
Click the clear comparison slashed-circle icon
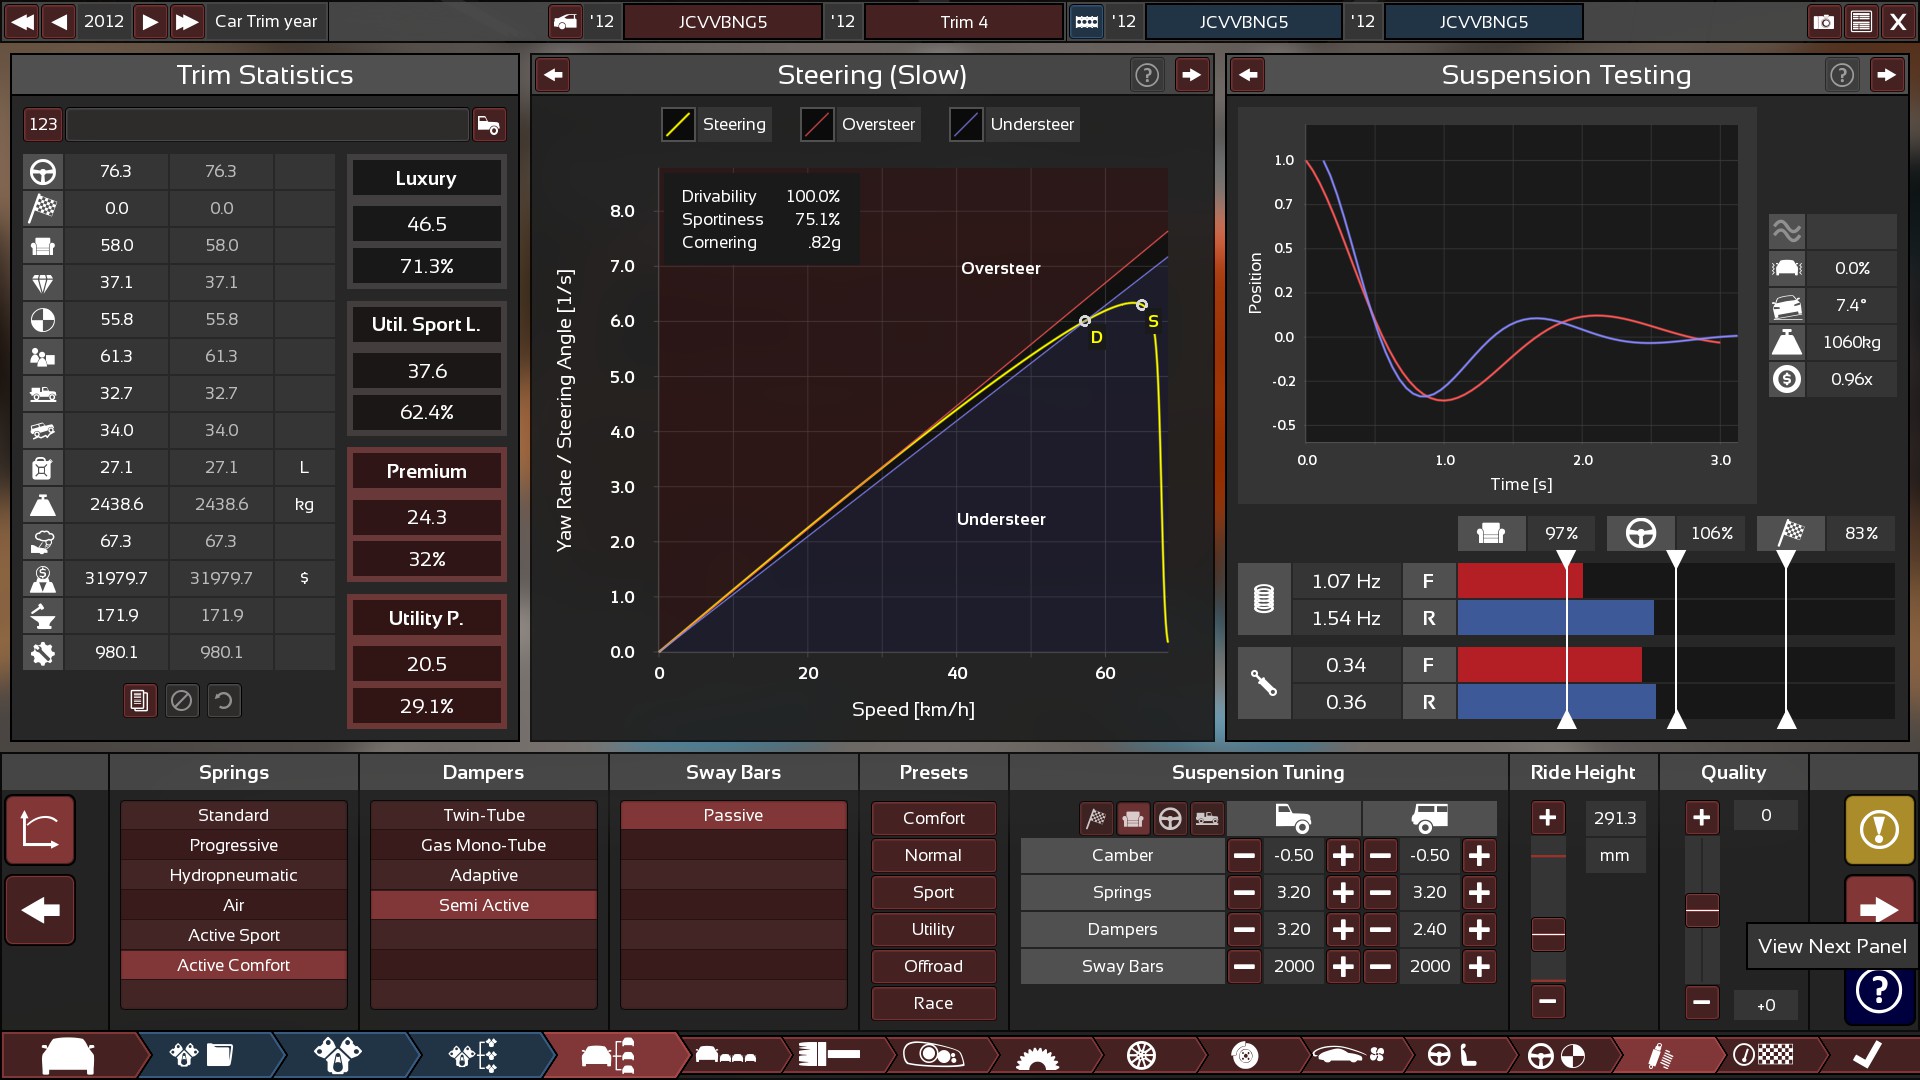click(x=181, y=701)
